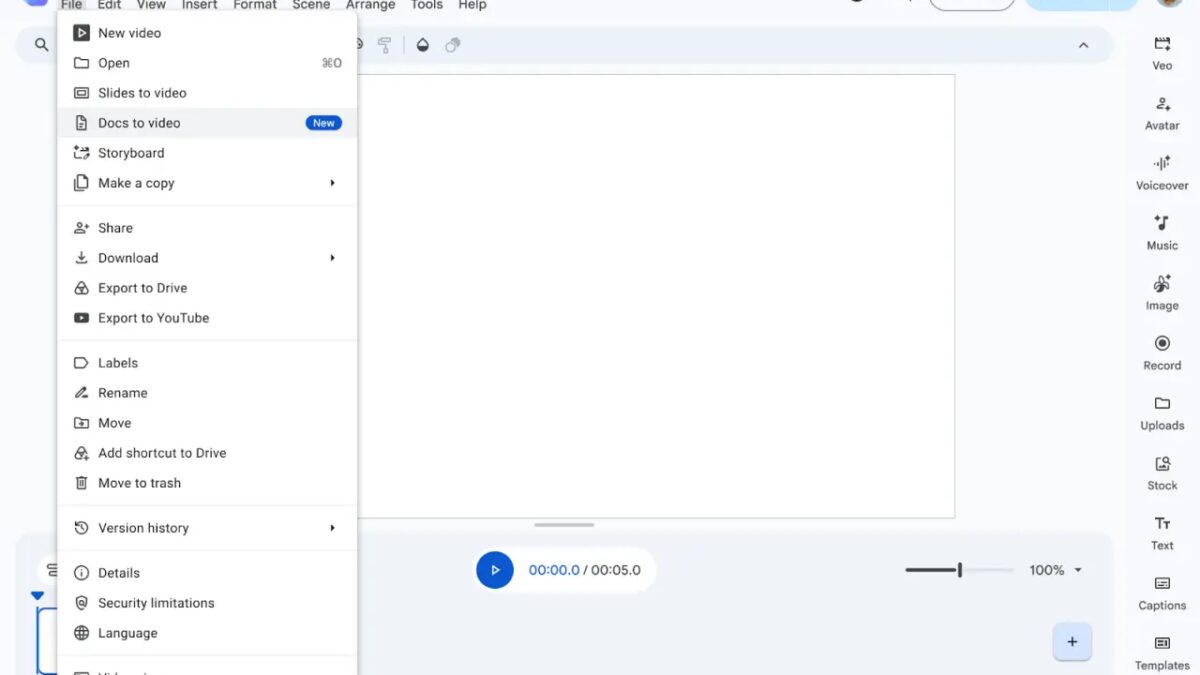The image size is (1200, 675).
Task: Open the Format menu
Action: click(255, 5)
